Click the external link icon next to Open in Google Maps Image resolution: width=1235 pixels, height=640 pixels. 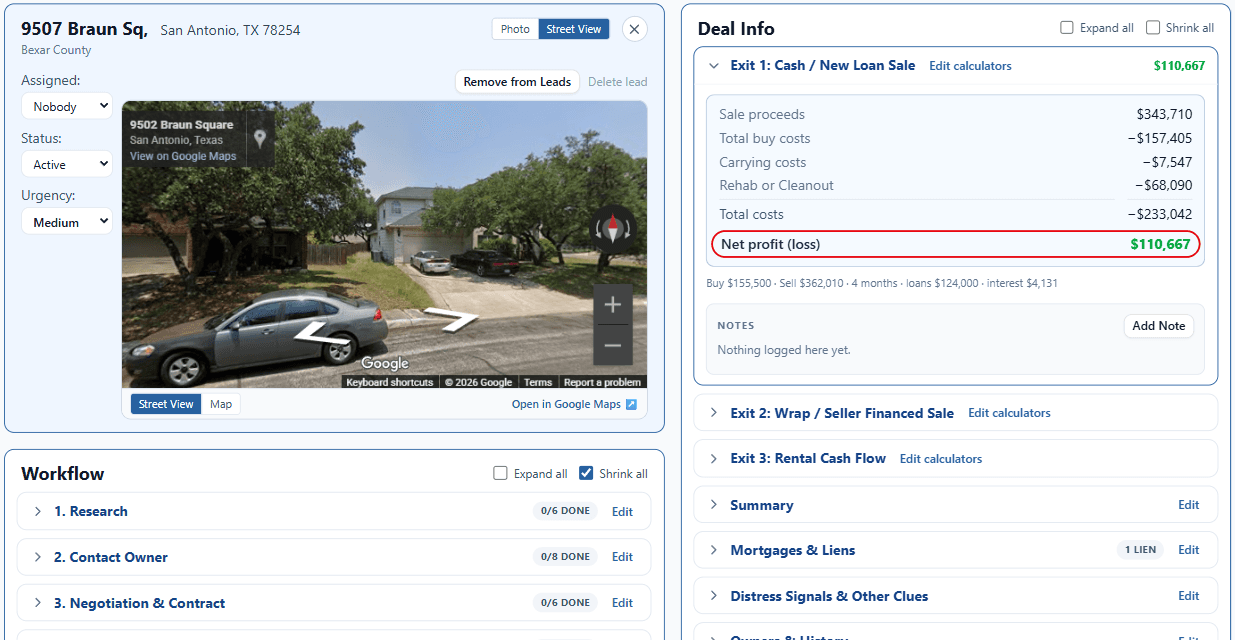click(631, 404)
